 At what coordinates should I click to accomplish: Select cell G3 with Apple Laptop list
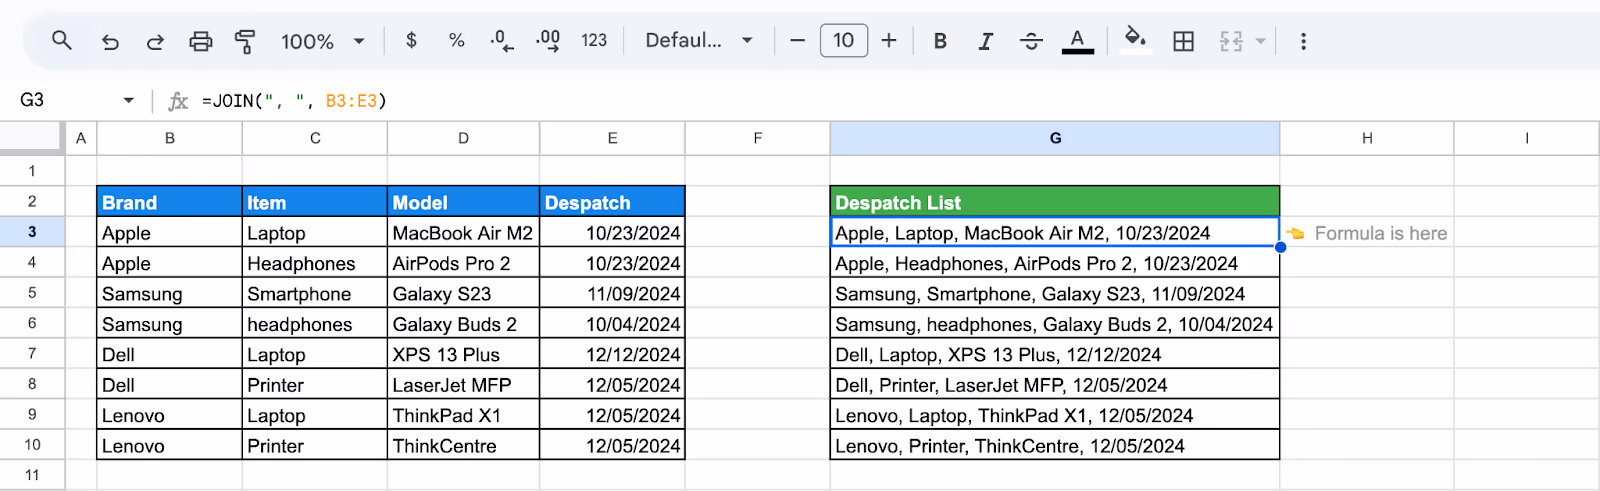point(1055,233)
